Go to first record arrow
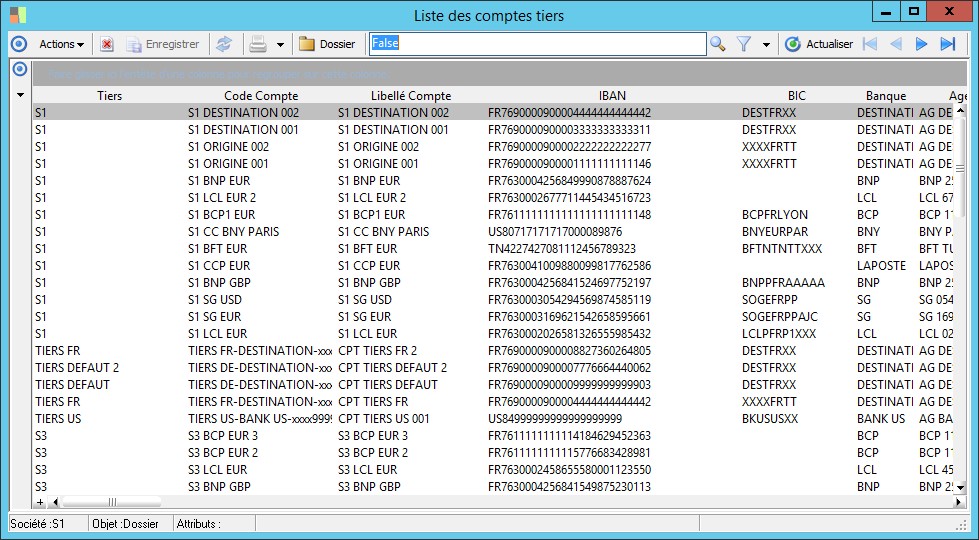 tap(870, 44)
